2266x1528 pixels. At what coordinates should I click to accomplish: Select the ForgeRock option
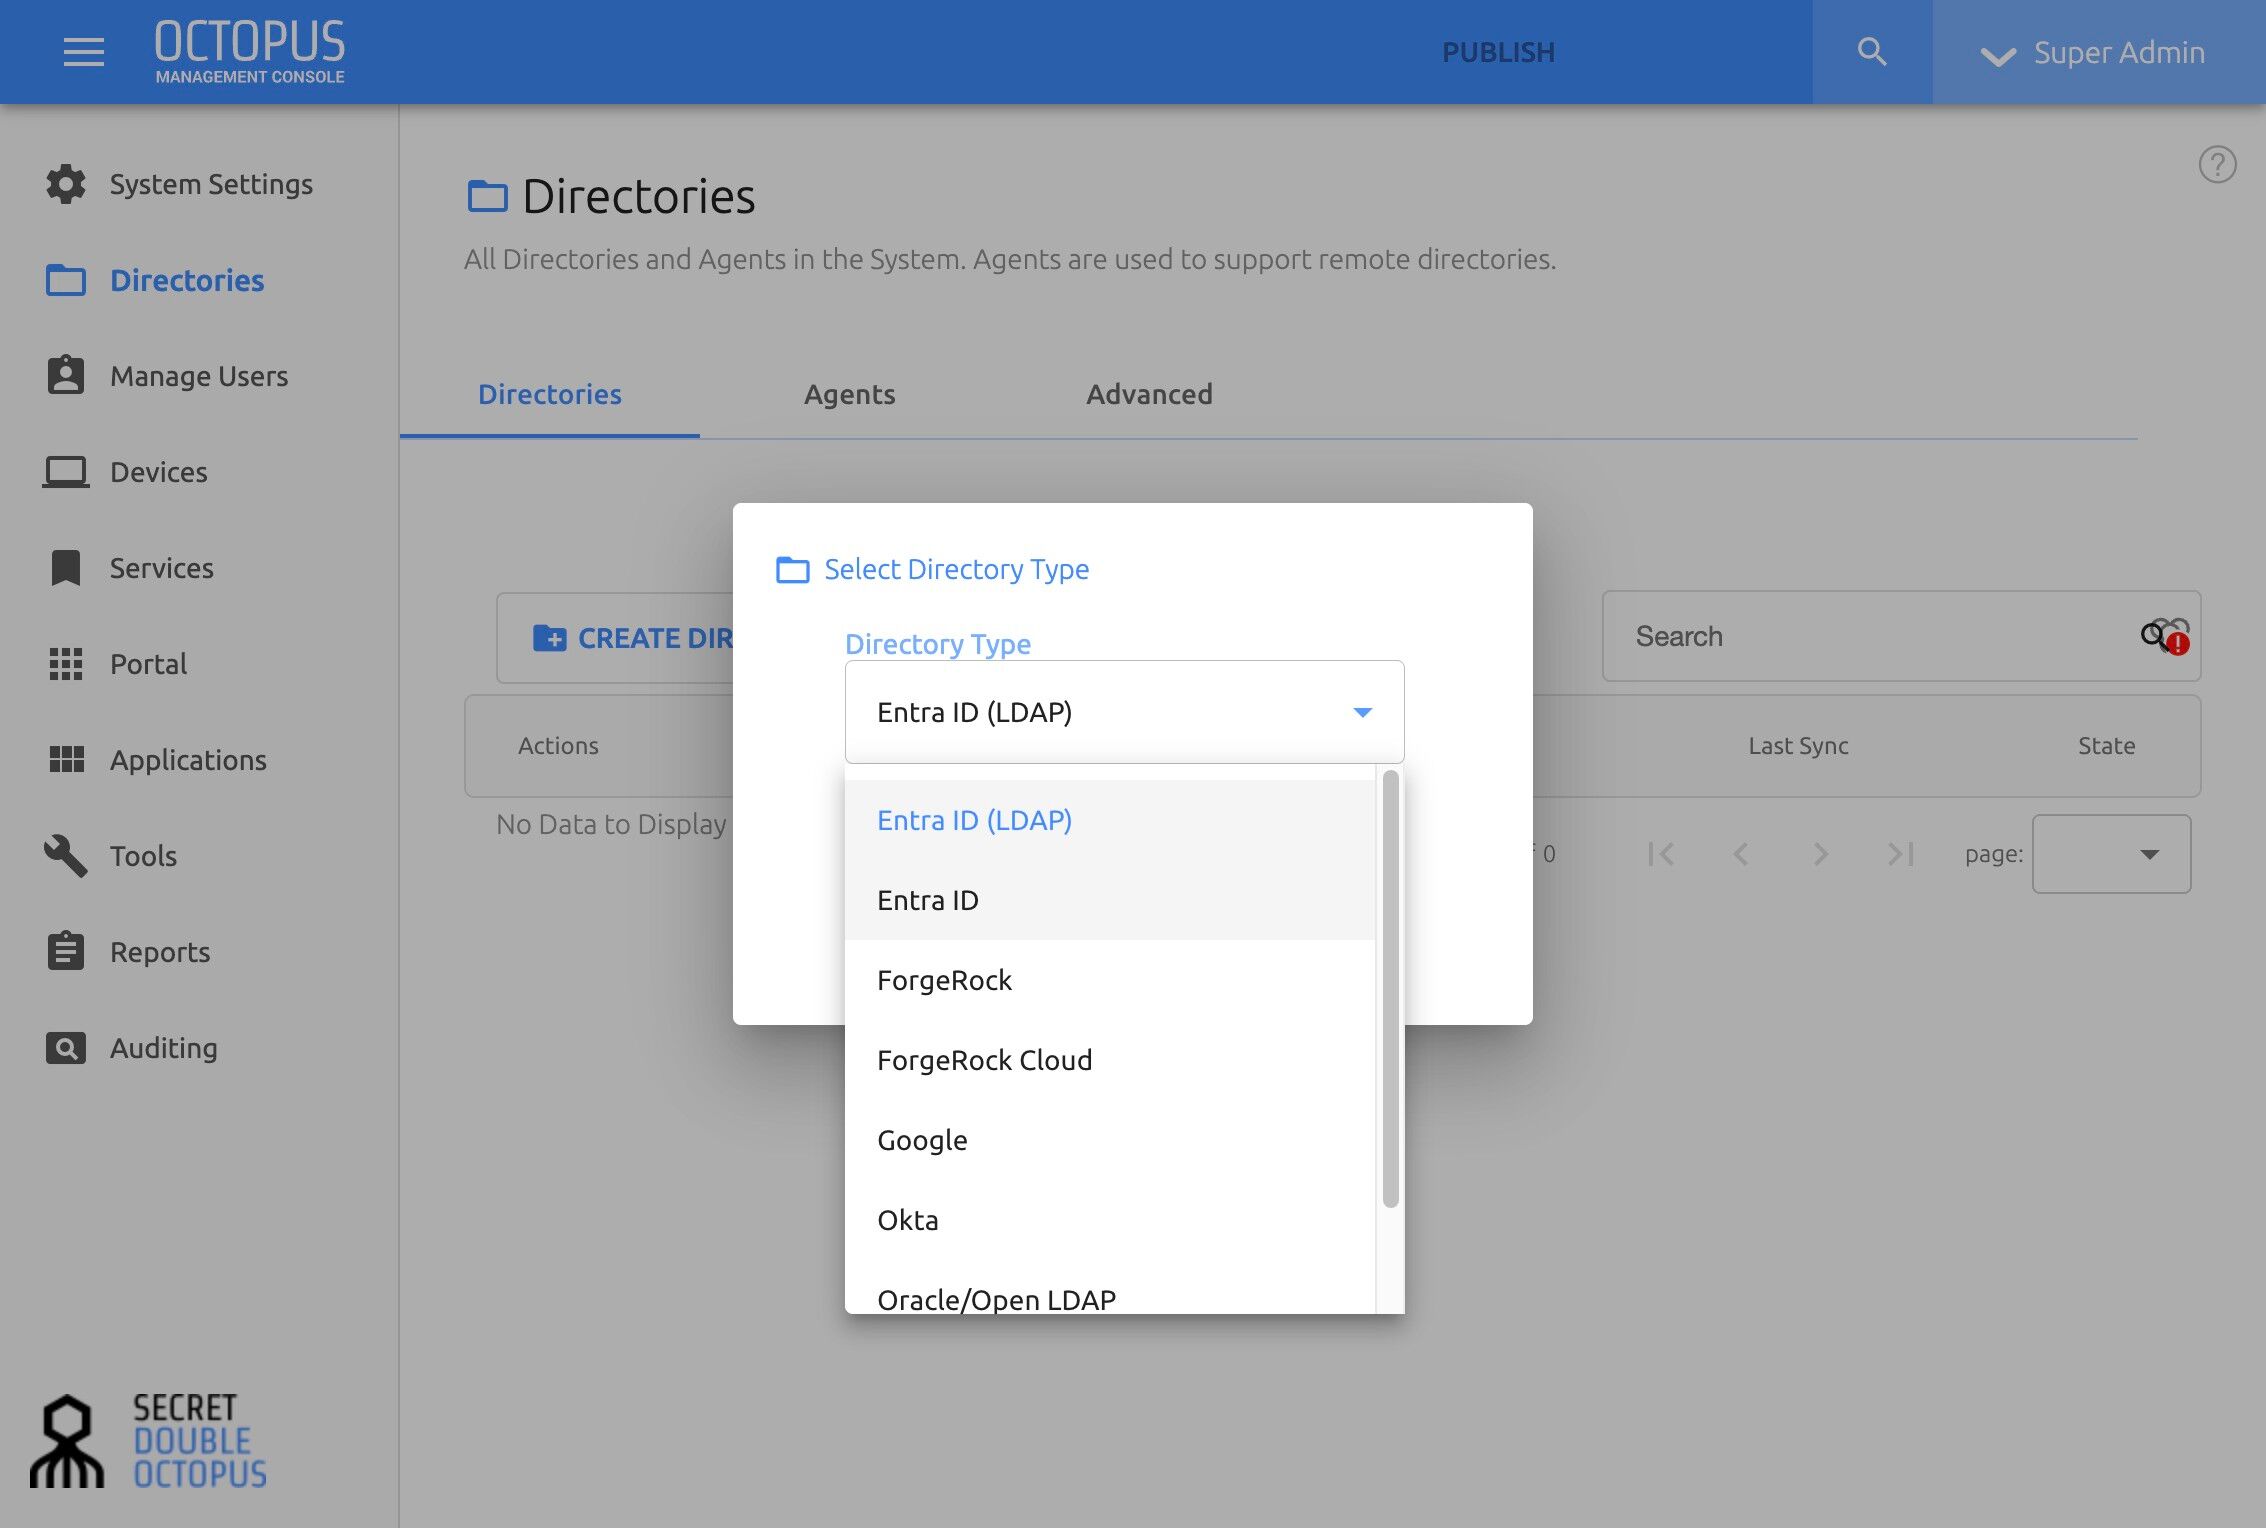(x=1110, y=980)
